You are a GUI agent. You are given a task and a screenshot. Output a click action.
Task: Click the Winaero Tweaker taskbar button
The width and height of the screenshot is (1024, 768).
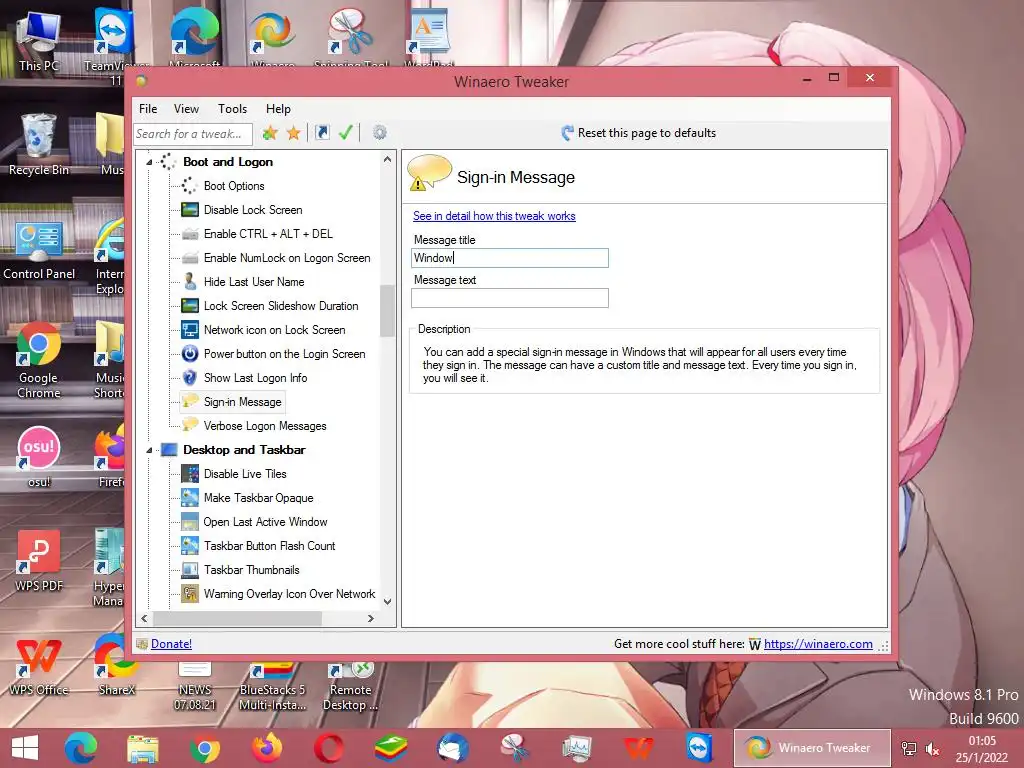[812, 748]
